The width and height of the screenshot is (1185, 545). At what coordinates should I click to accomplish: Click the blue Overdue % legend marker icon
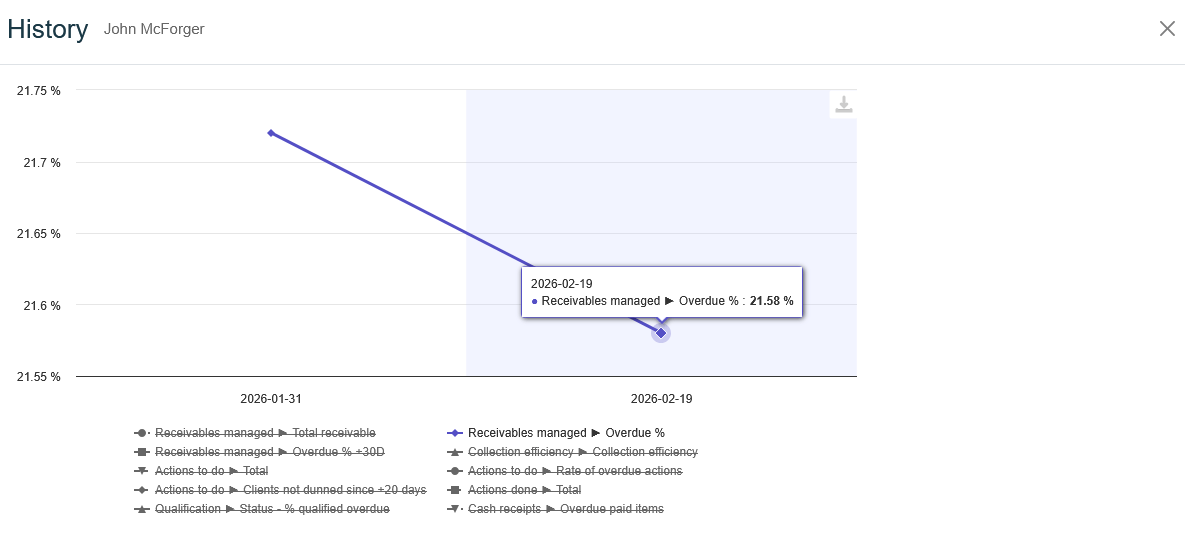click(x=455, y=433)
